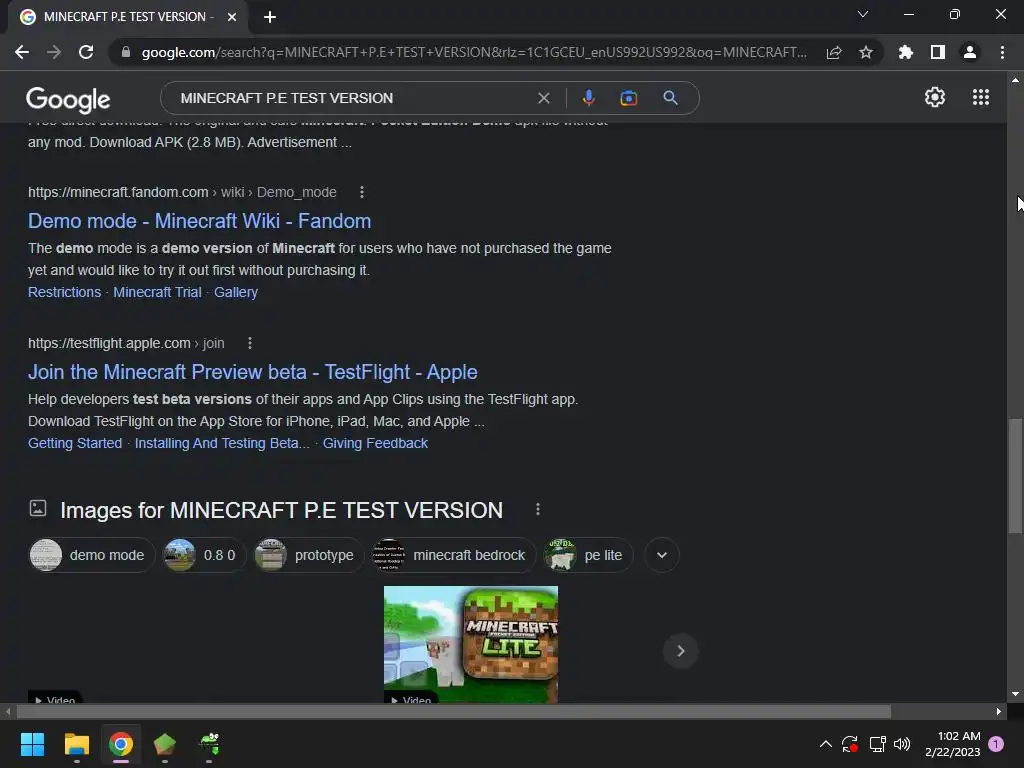Click the Chrome taskbar icon

121,744
